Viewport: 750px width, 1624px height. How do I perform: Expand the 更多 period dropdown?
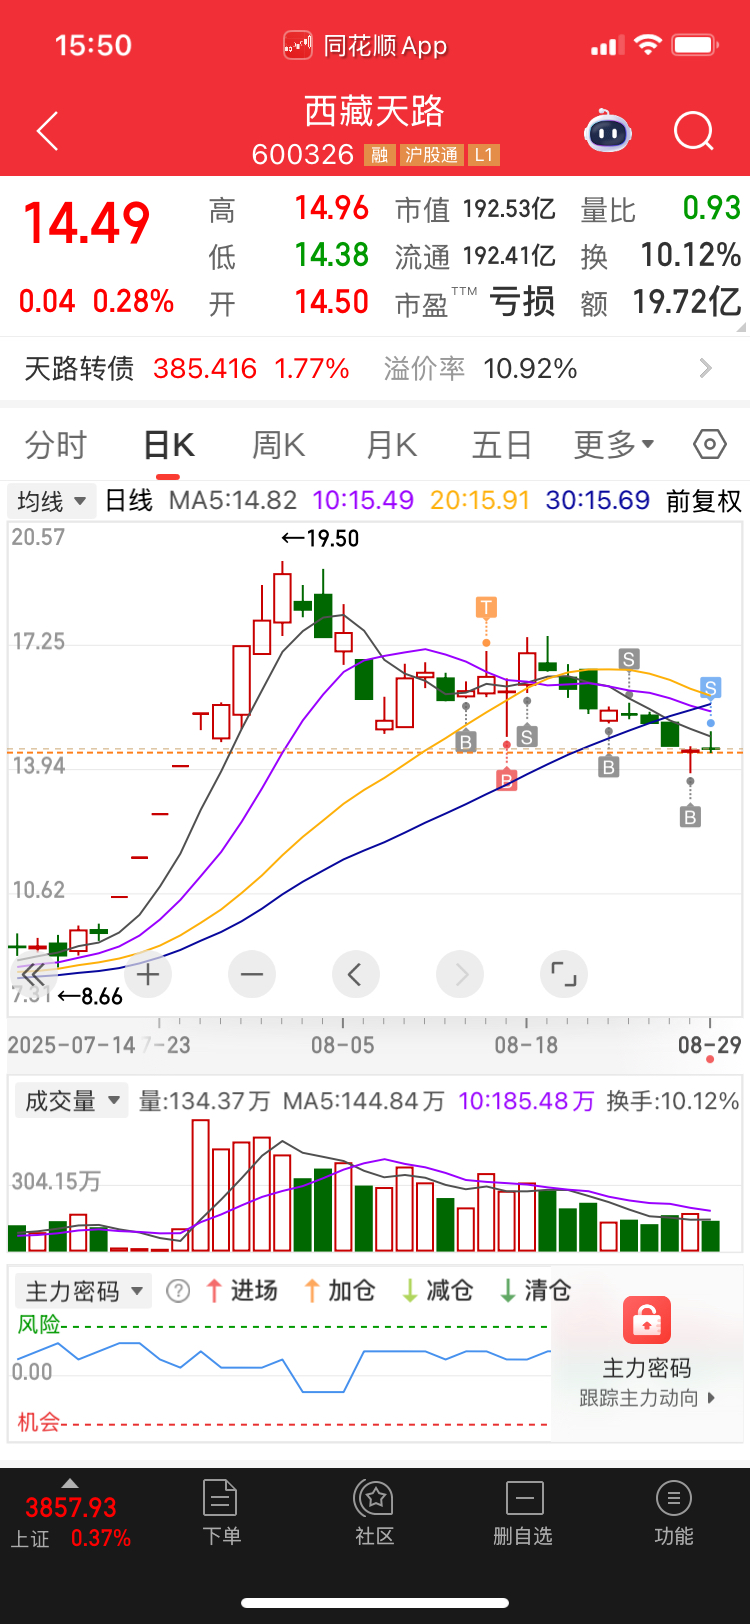coord(614,444)
